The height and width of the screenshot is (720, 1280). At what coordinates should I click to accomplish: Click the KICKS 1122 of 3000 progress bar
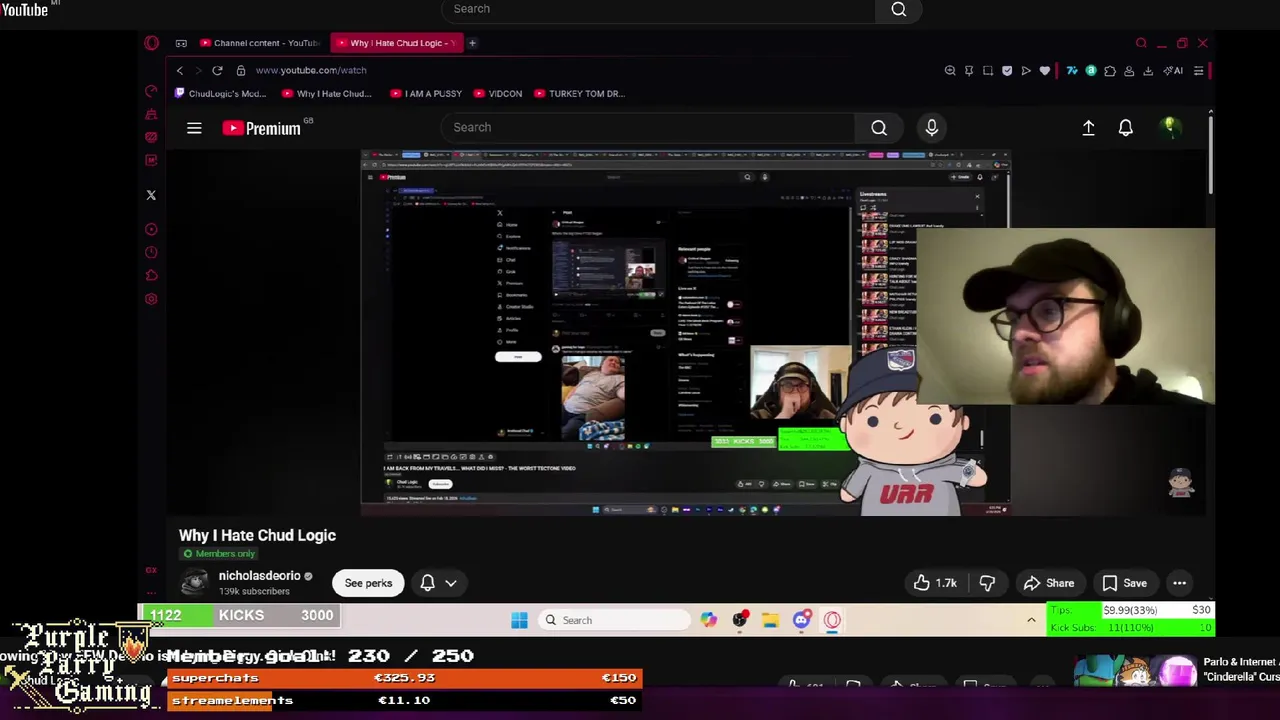pyautogui.click(x=240, y=615)
